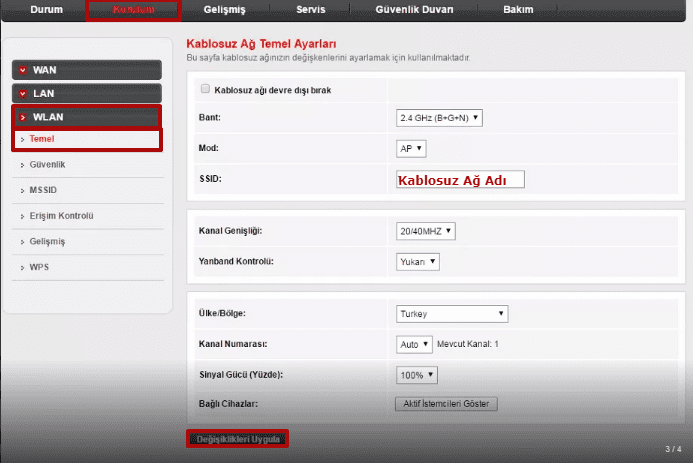The height and width of the screenshot is (463, 693).
Task: Click the LAN arrow icon
Action: 23,94
